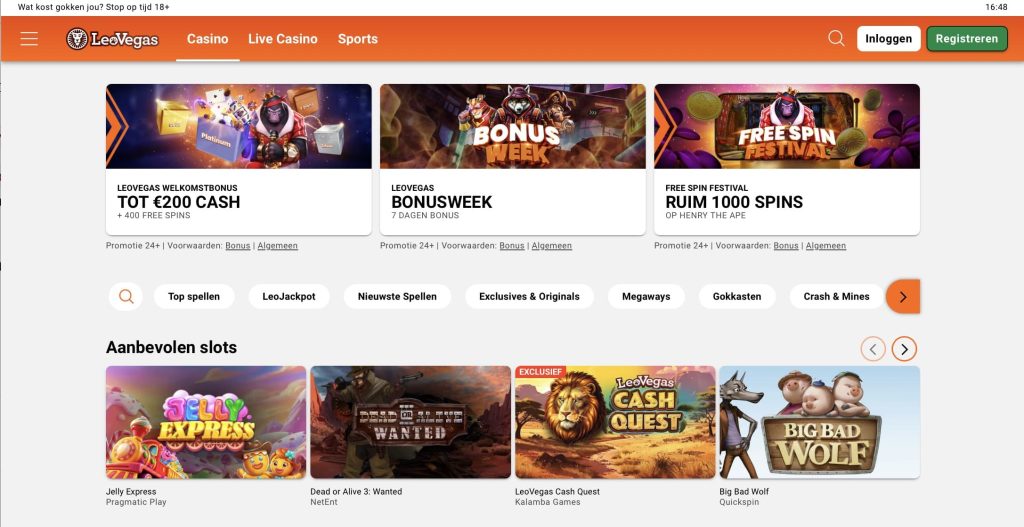Viewport: 1024px width, 527px height.
Task: Open Algemeen terms link under Welkomstbonus
Action: [x=278, y=246]
